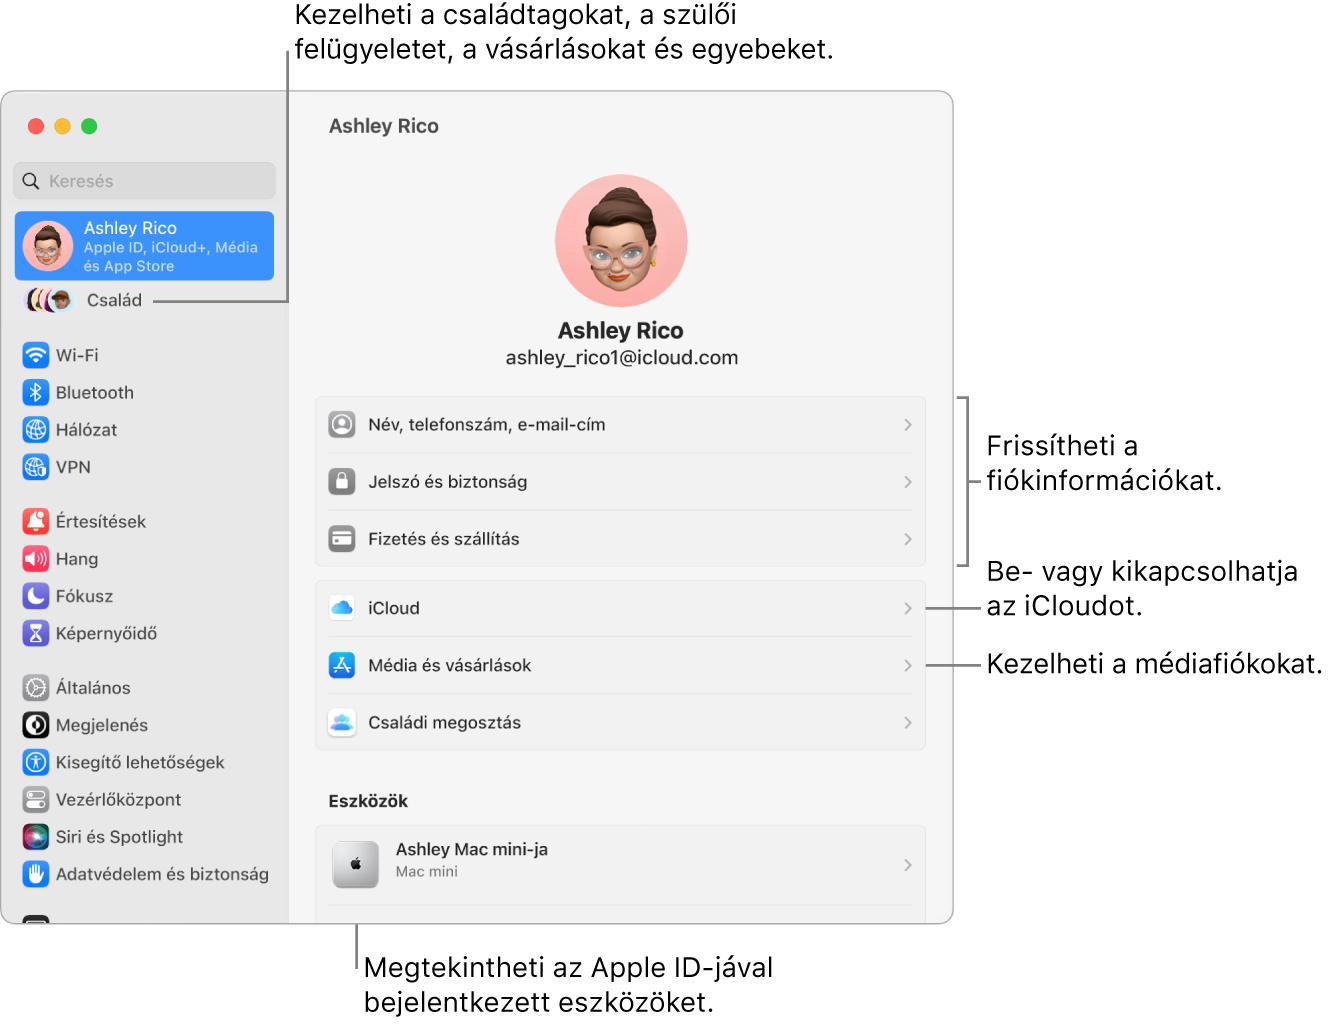Open VPN settings
1333x1024 pixels.
pyautogui.click(x=36, y=467)
